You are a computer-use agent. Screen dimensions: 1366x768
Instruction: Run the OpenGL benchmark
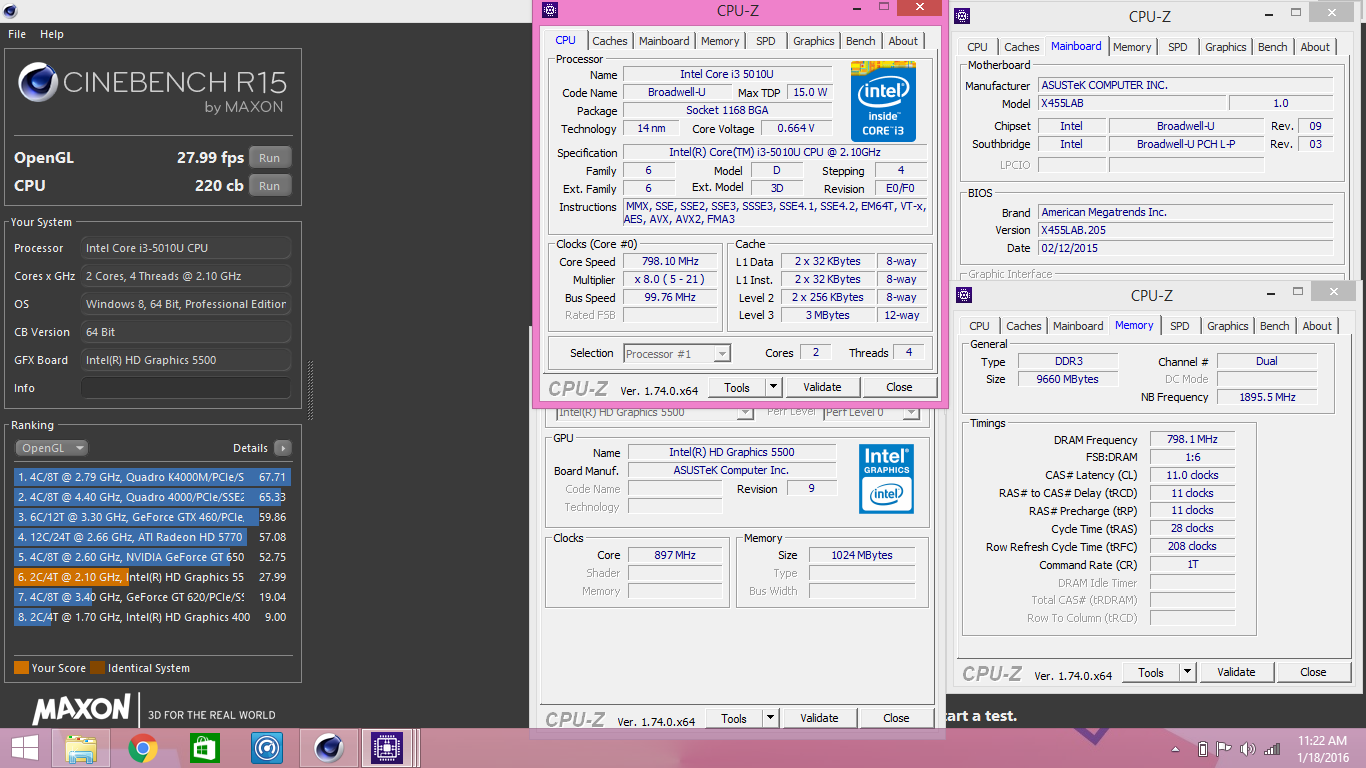tap(270, 158)
